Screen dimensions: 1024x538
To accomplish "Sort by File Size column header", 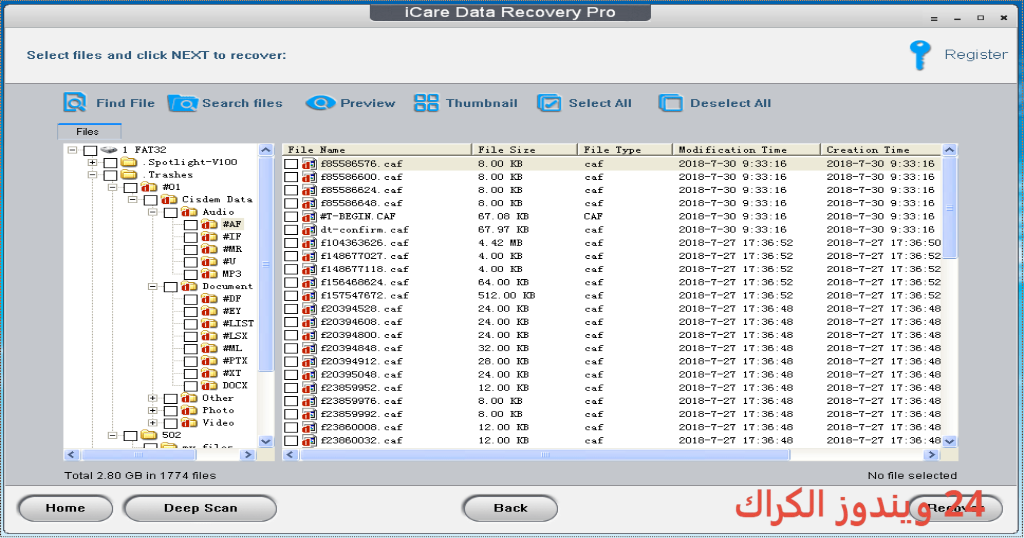I will [524, 150].
